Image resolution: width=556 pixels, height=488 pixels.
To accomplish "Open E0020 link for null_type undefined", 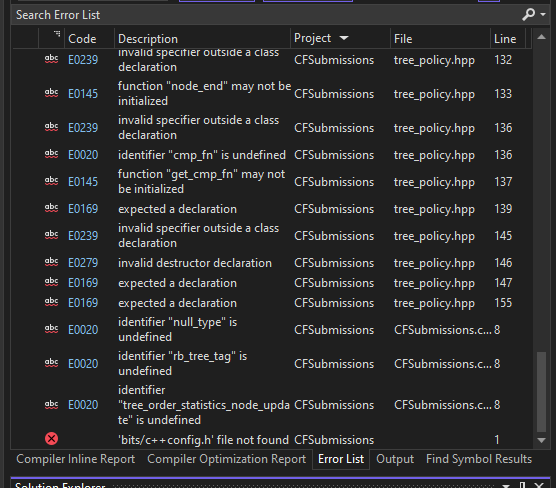I will (83, 330).
